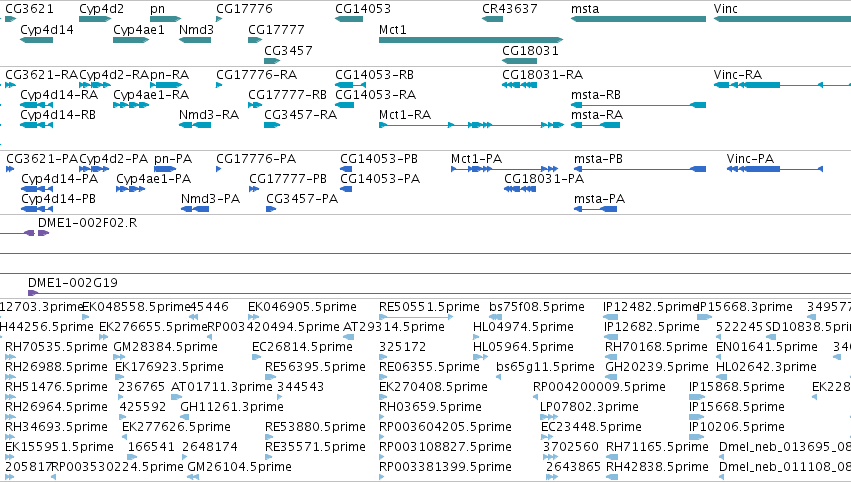The image size is (851, 482).
Task: Select the EC23448.5prime EST label
Action: click(592, 427)
